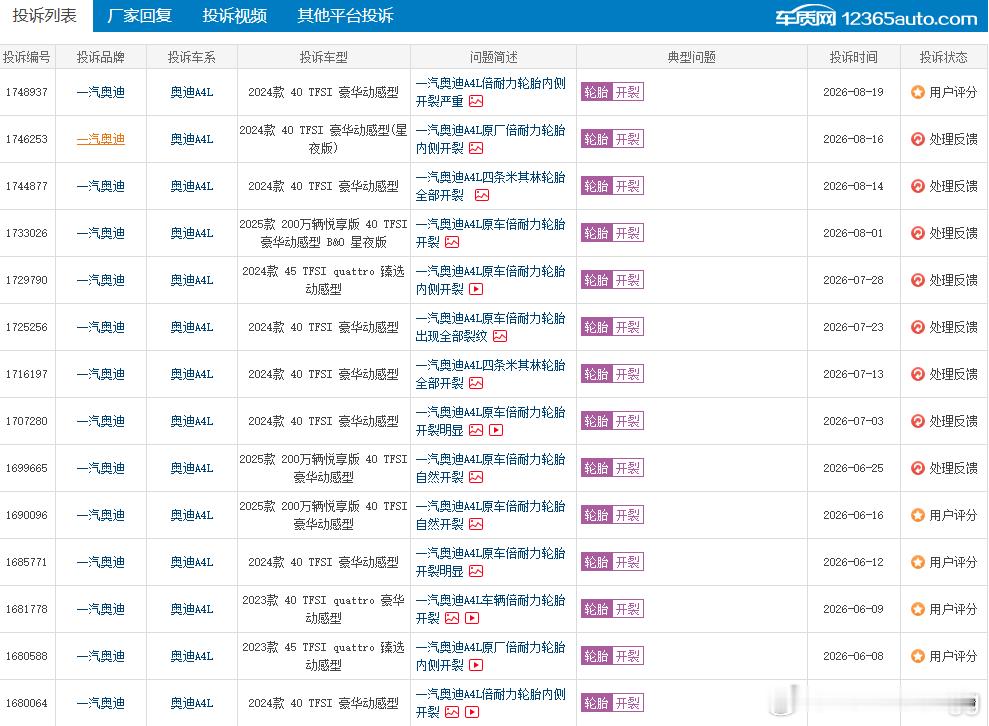Open image icon for complaint 1690096
The image size is (989, 726).
[x=476, y=524]
